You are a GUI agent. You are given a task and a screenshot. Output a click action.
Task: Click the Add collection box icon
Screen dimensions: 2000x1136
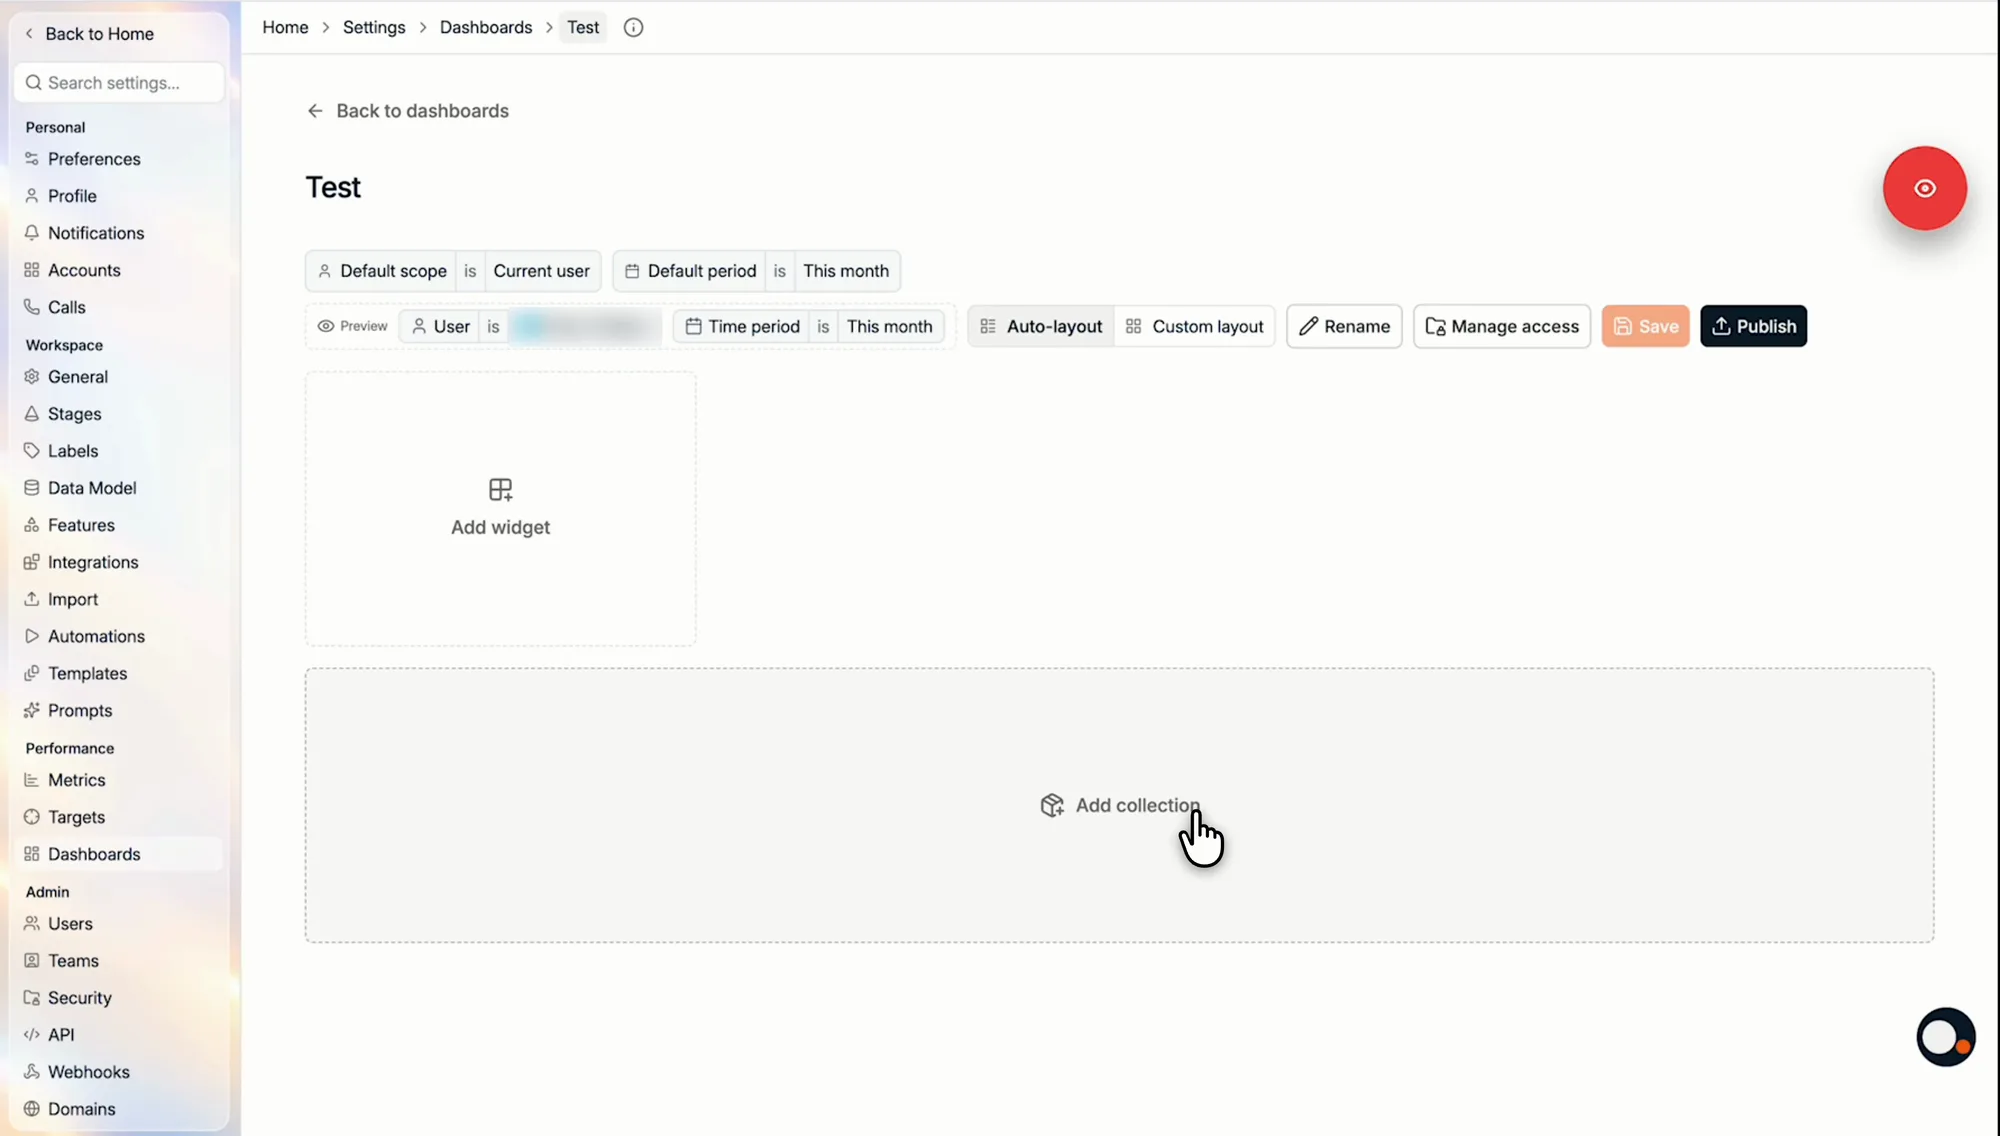[x=1052, y=805]
